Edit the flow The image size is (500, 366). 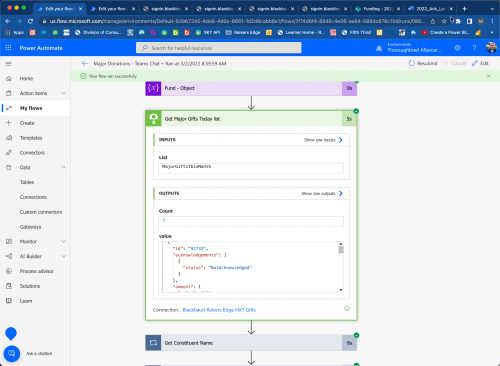(x=480, y=63)
